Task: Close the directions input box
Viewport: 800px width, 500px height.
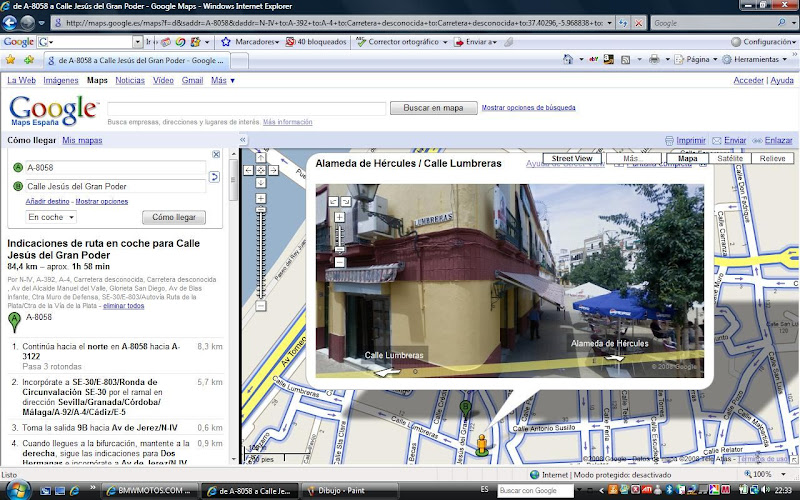Action: click(x=216, y=154)
